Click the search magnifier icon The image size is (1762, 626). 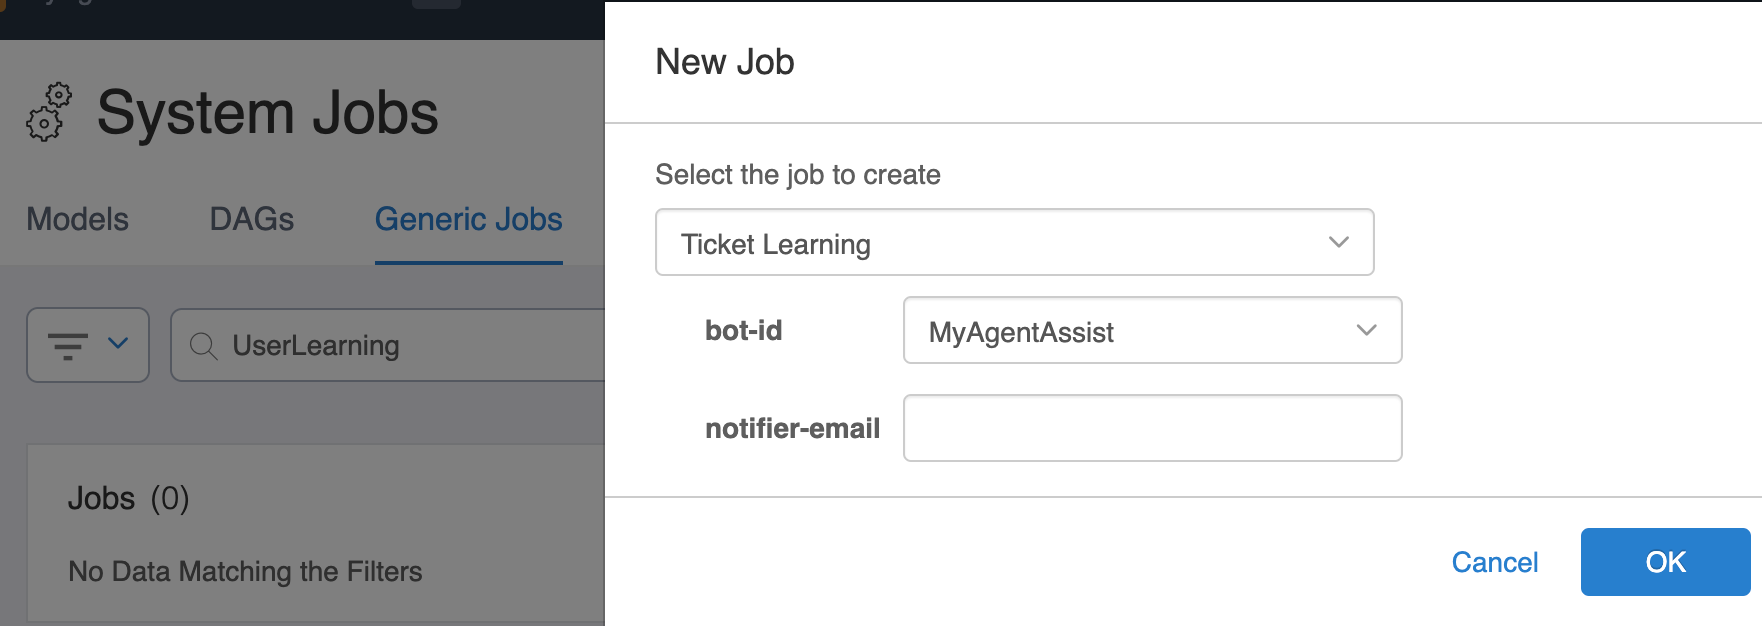tap(203, 346)
